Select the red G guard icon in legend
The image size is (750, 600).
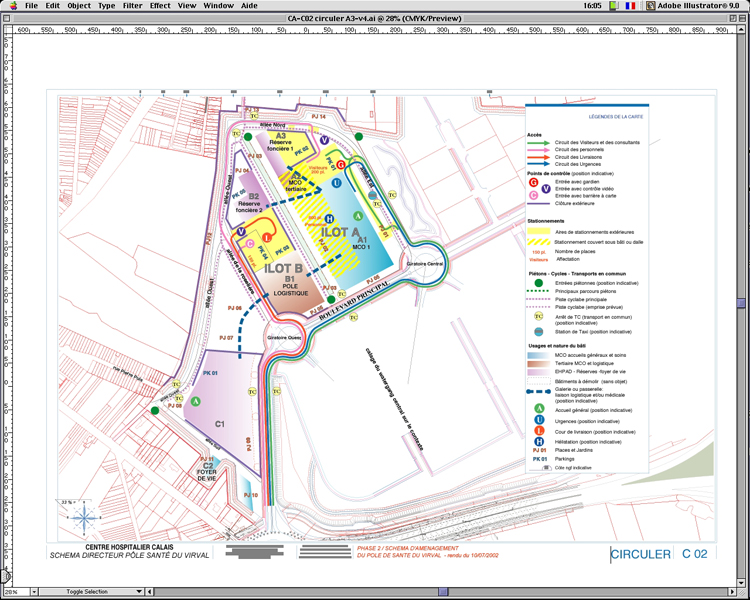pos(533,182)
